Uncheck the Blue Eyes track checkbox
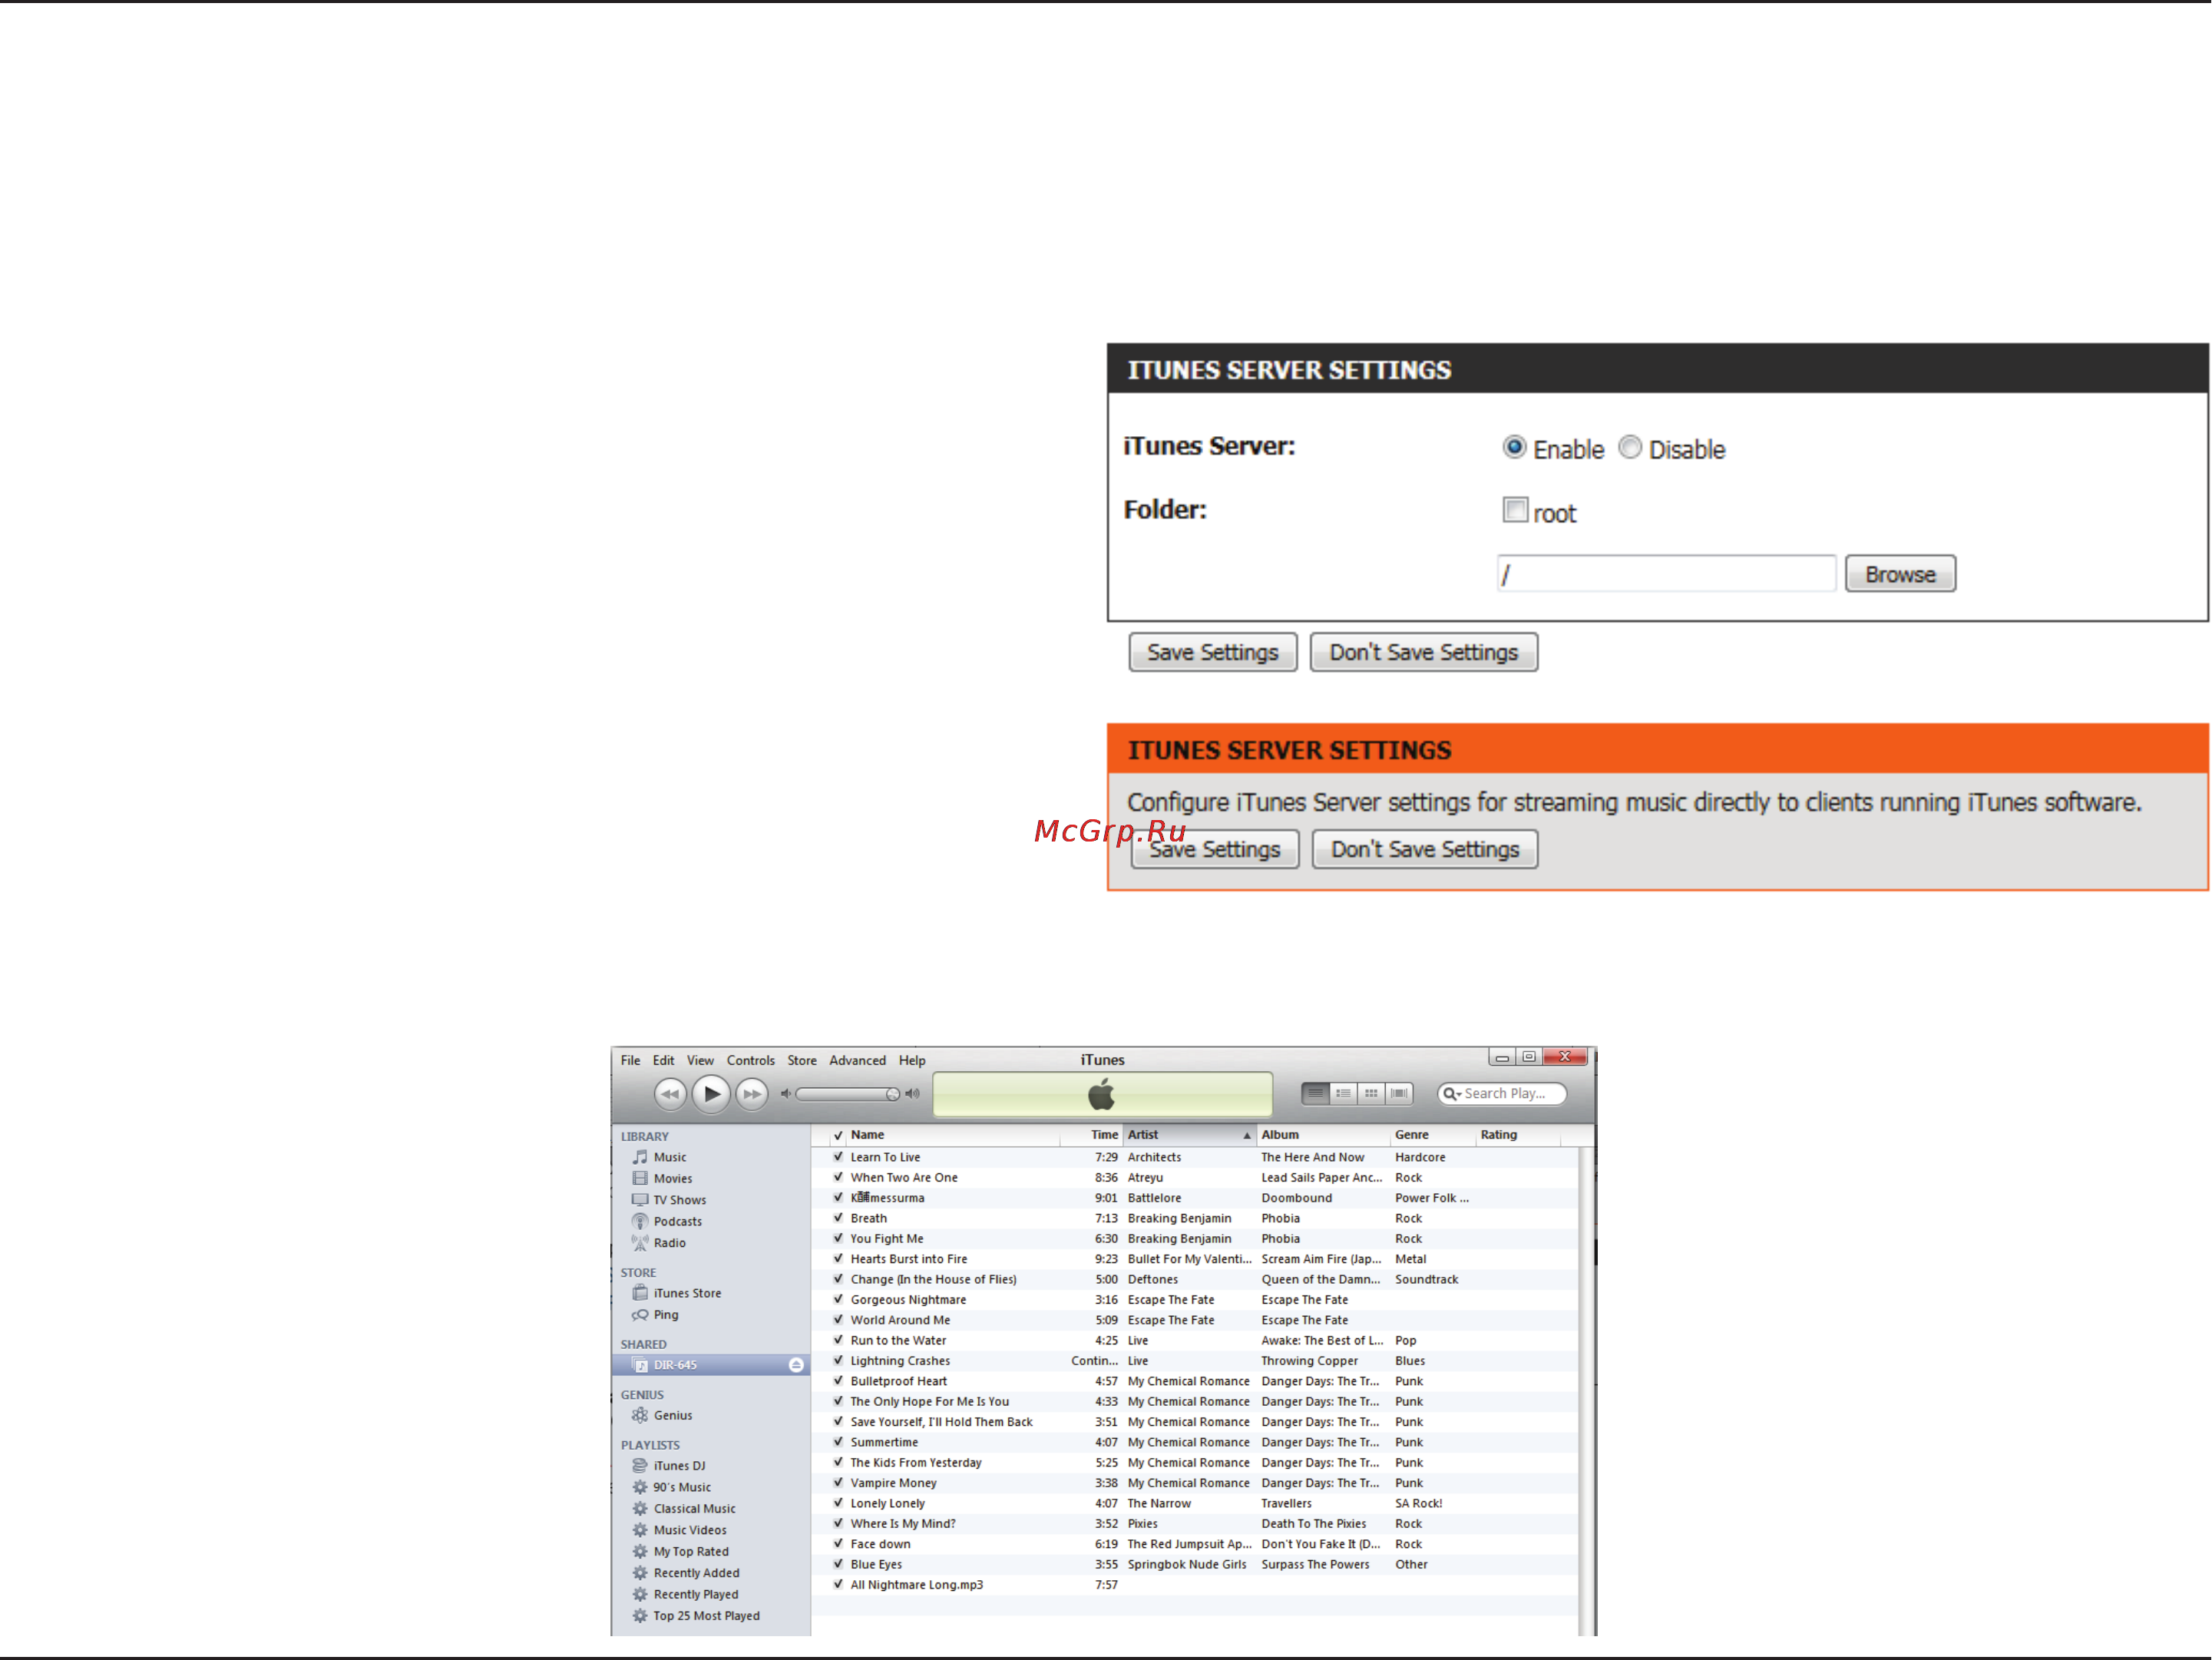This screenshot has width=2212, height=1660. click(x=838, y=1564)
